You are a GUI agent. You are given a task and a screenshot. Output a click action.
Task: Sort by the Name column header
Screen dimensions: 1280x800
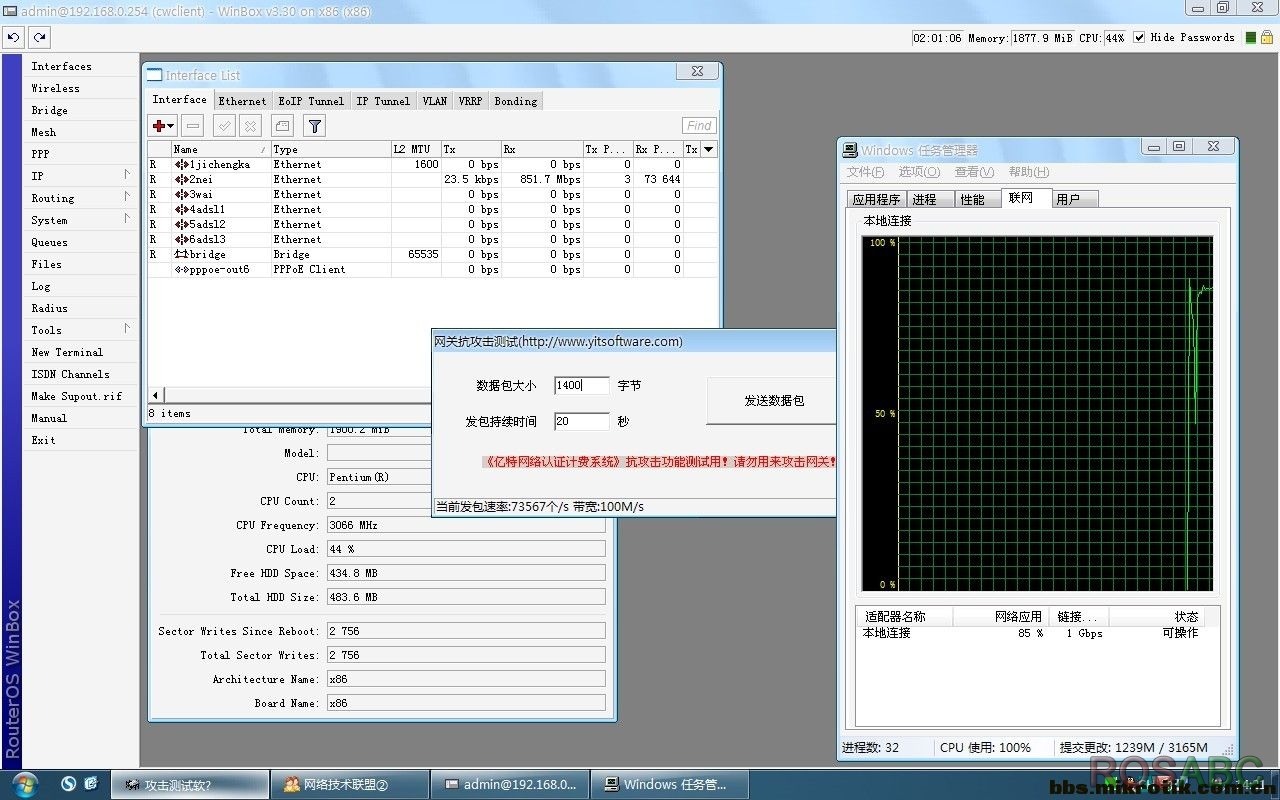pos(220,149)
